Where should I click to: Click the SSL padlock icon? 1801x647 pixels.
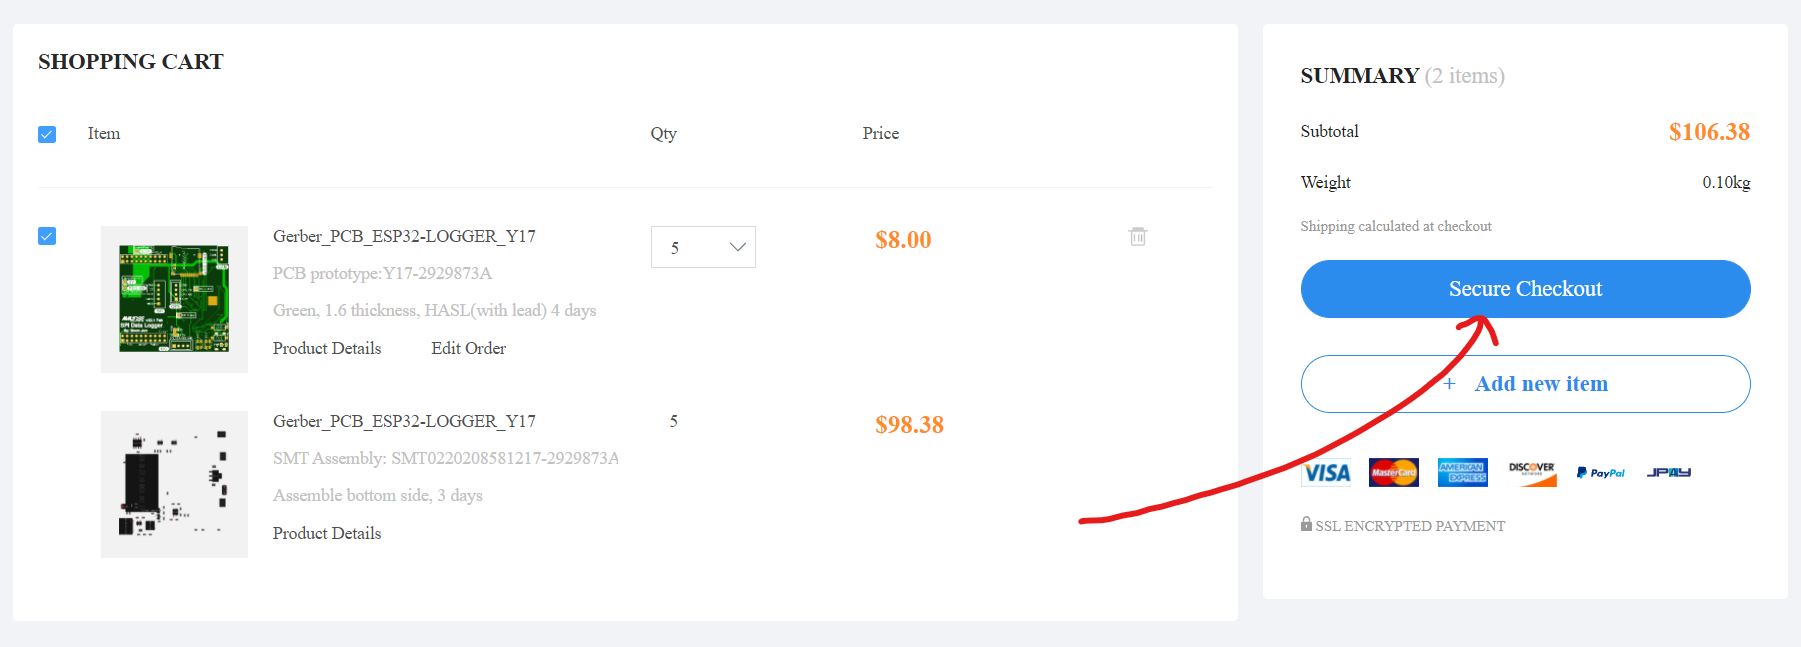1306,524
